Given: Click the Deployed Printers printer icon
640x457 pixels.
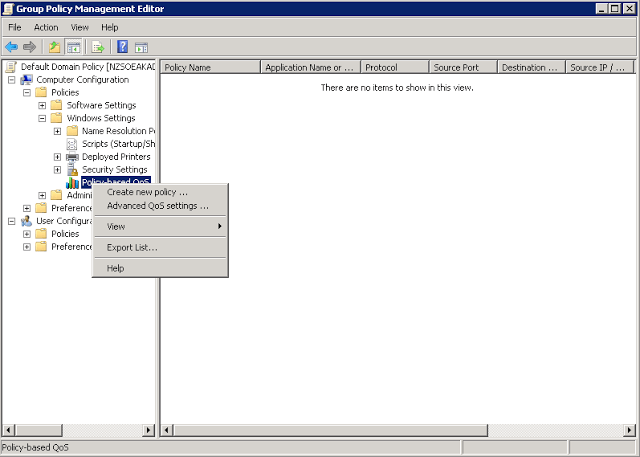Looking at the screenshot, I should pyautogui.click(x=72, y=157).
